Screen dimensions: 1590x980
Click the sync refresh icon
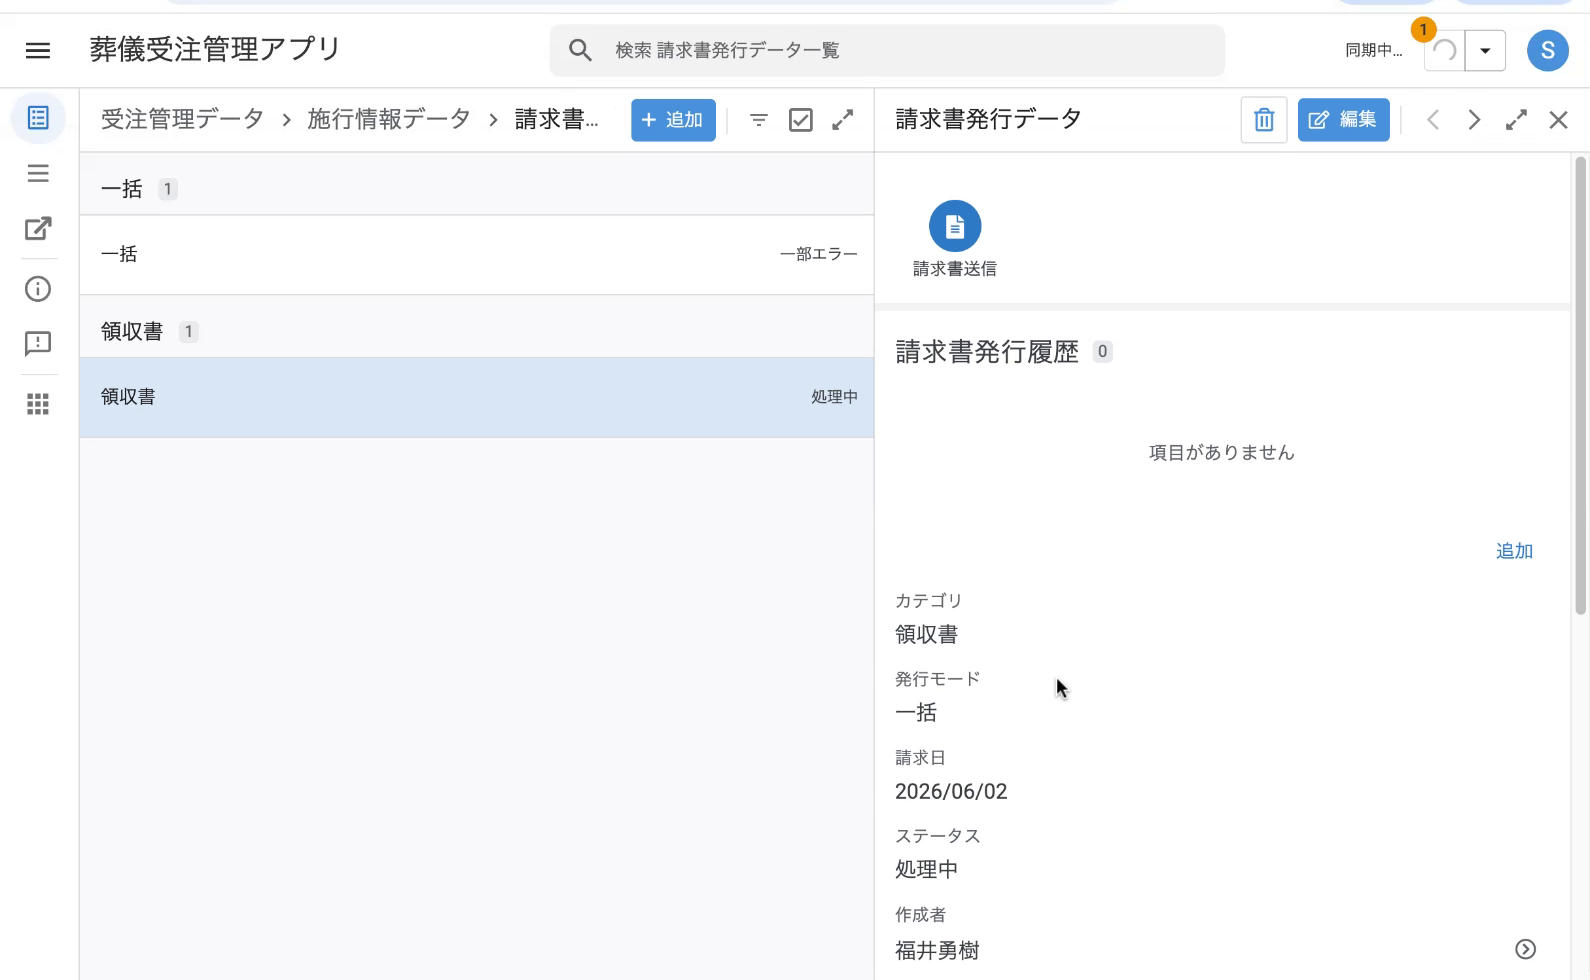(x=1445, y=50)
